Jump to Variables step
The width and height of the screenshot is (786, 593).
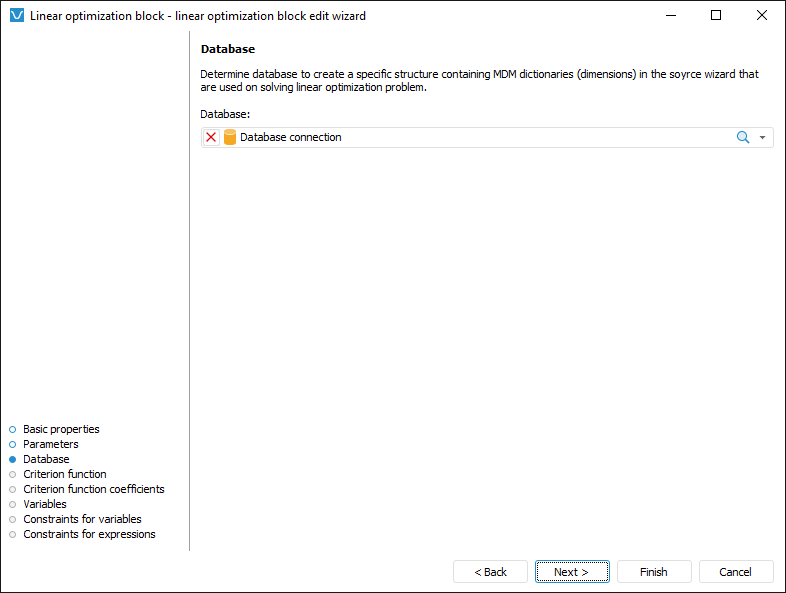(x=45, y=504)
